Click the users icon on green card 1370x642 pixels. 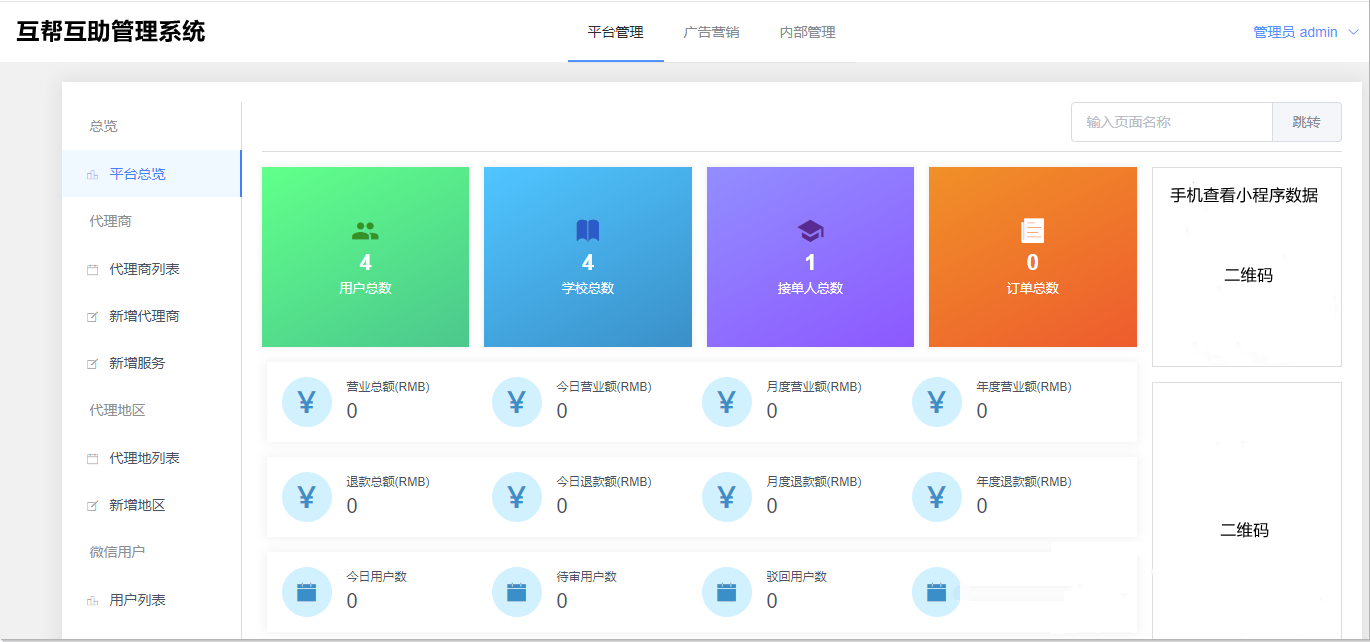[x=365, y=231]
